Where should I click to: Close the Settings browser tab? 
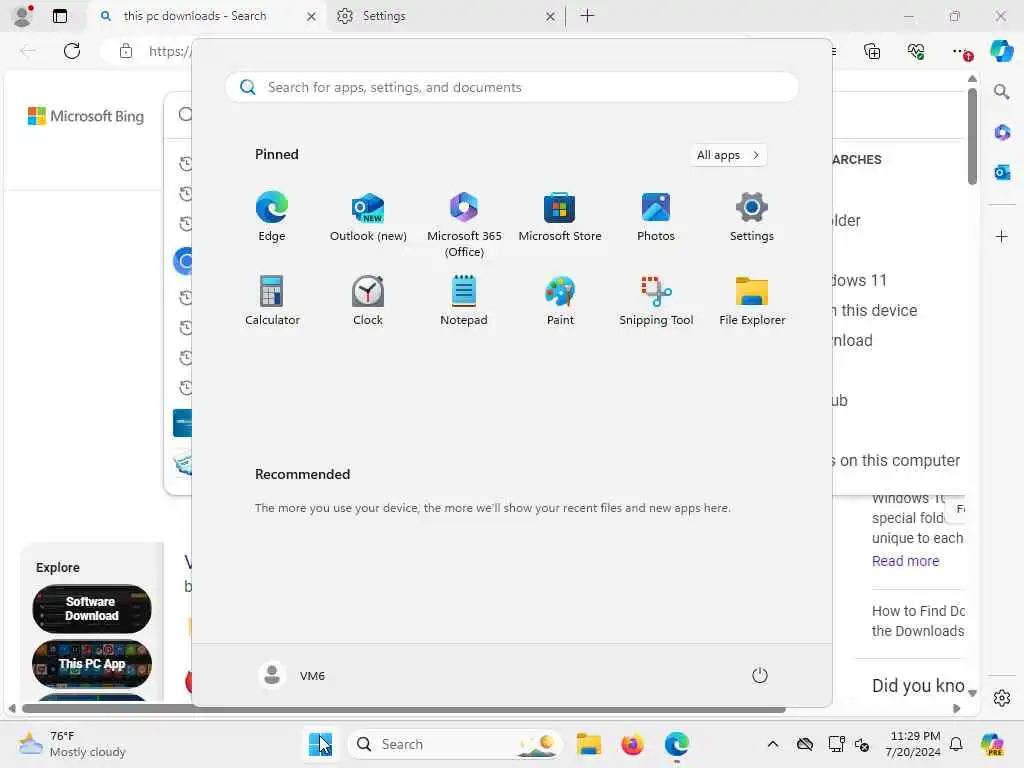[x=551, y=16]
